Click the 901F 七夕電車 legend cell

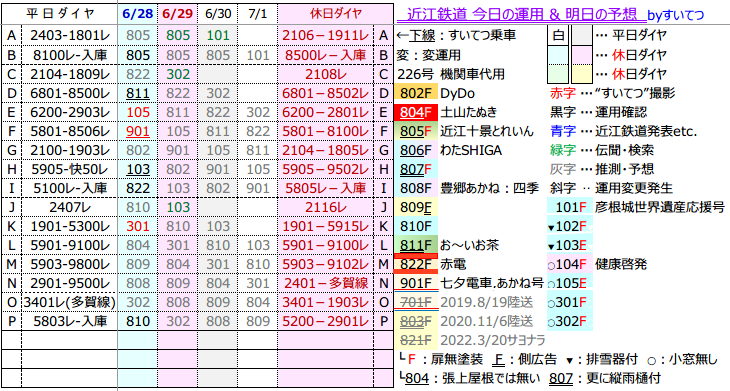[416, 283]
